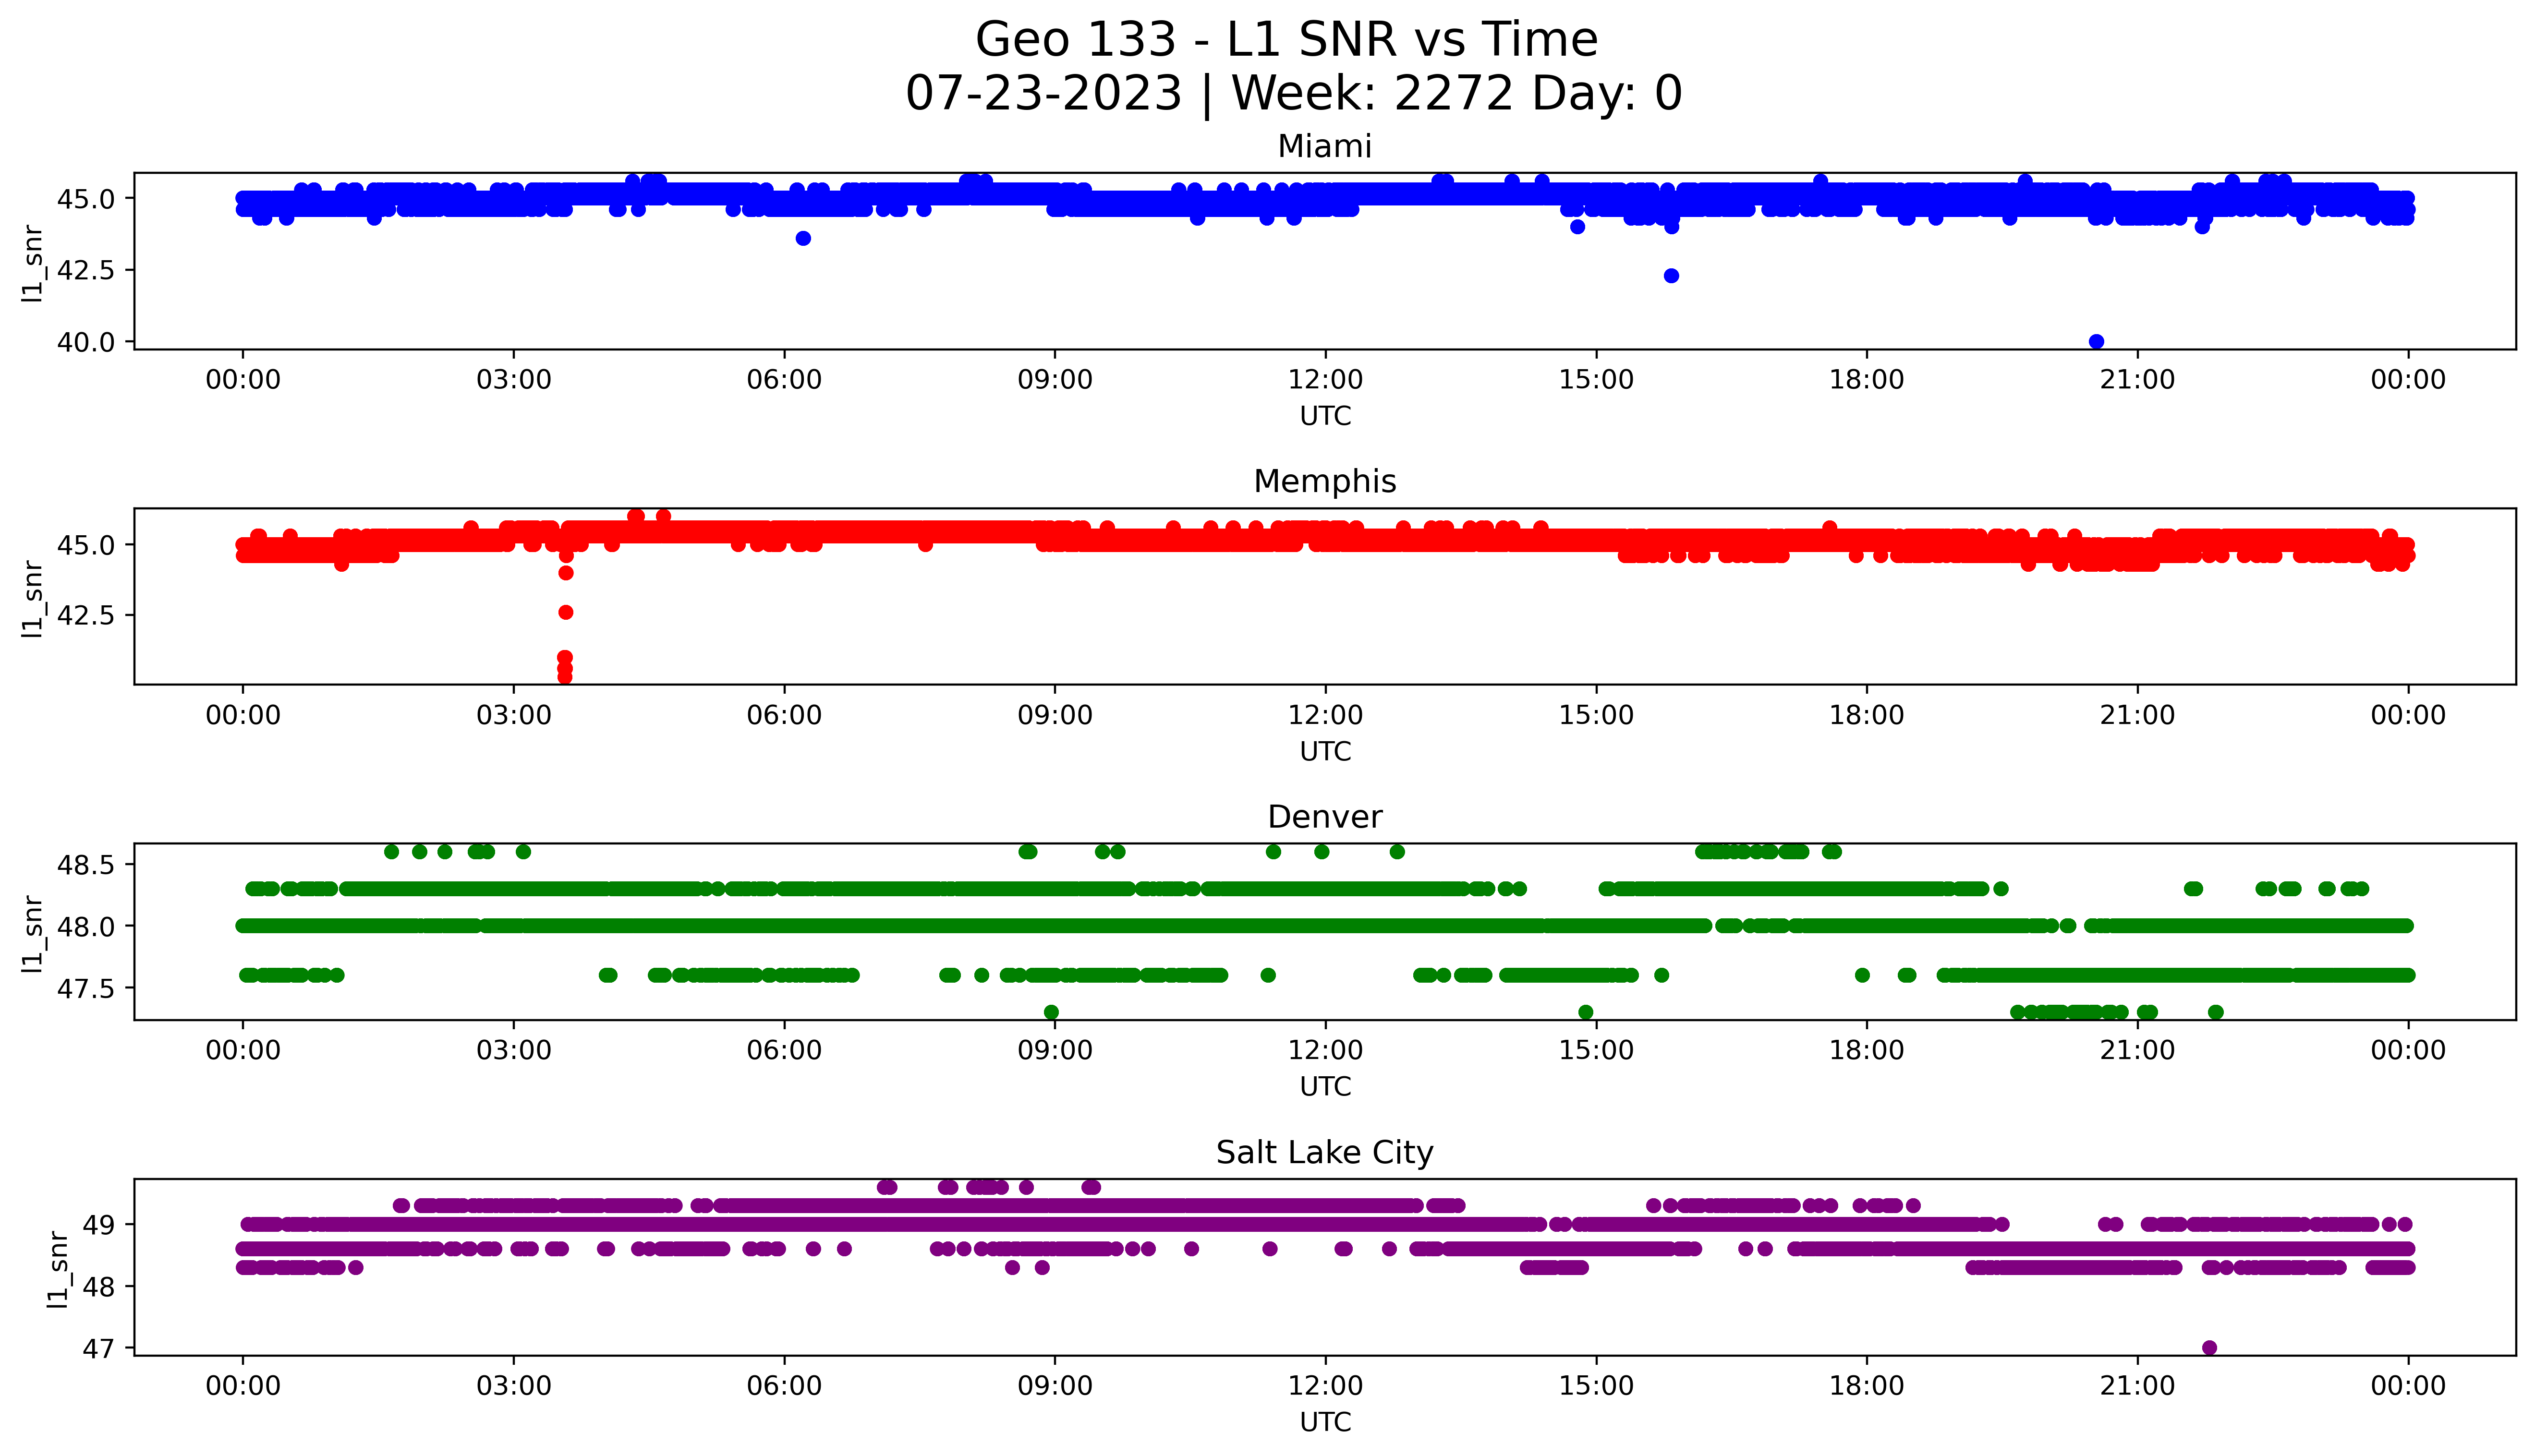Select the Salt Lake City outlier at 47
The height and width of the screenshot is (1456, 2535).
(2210, 1348)
